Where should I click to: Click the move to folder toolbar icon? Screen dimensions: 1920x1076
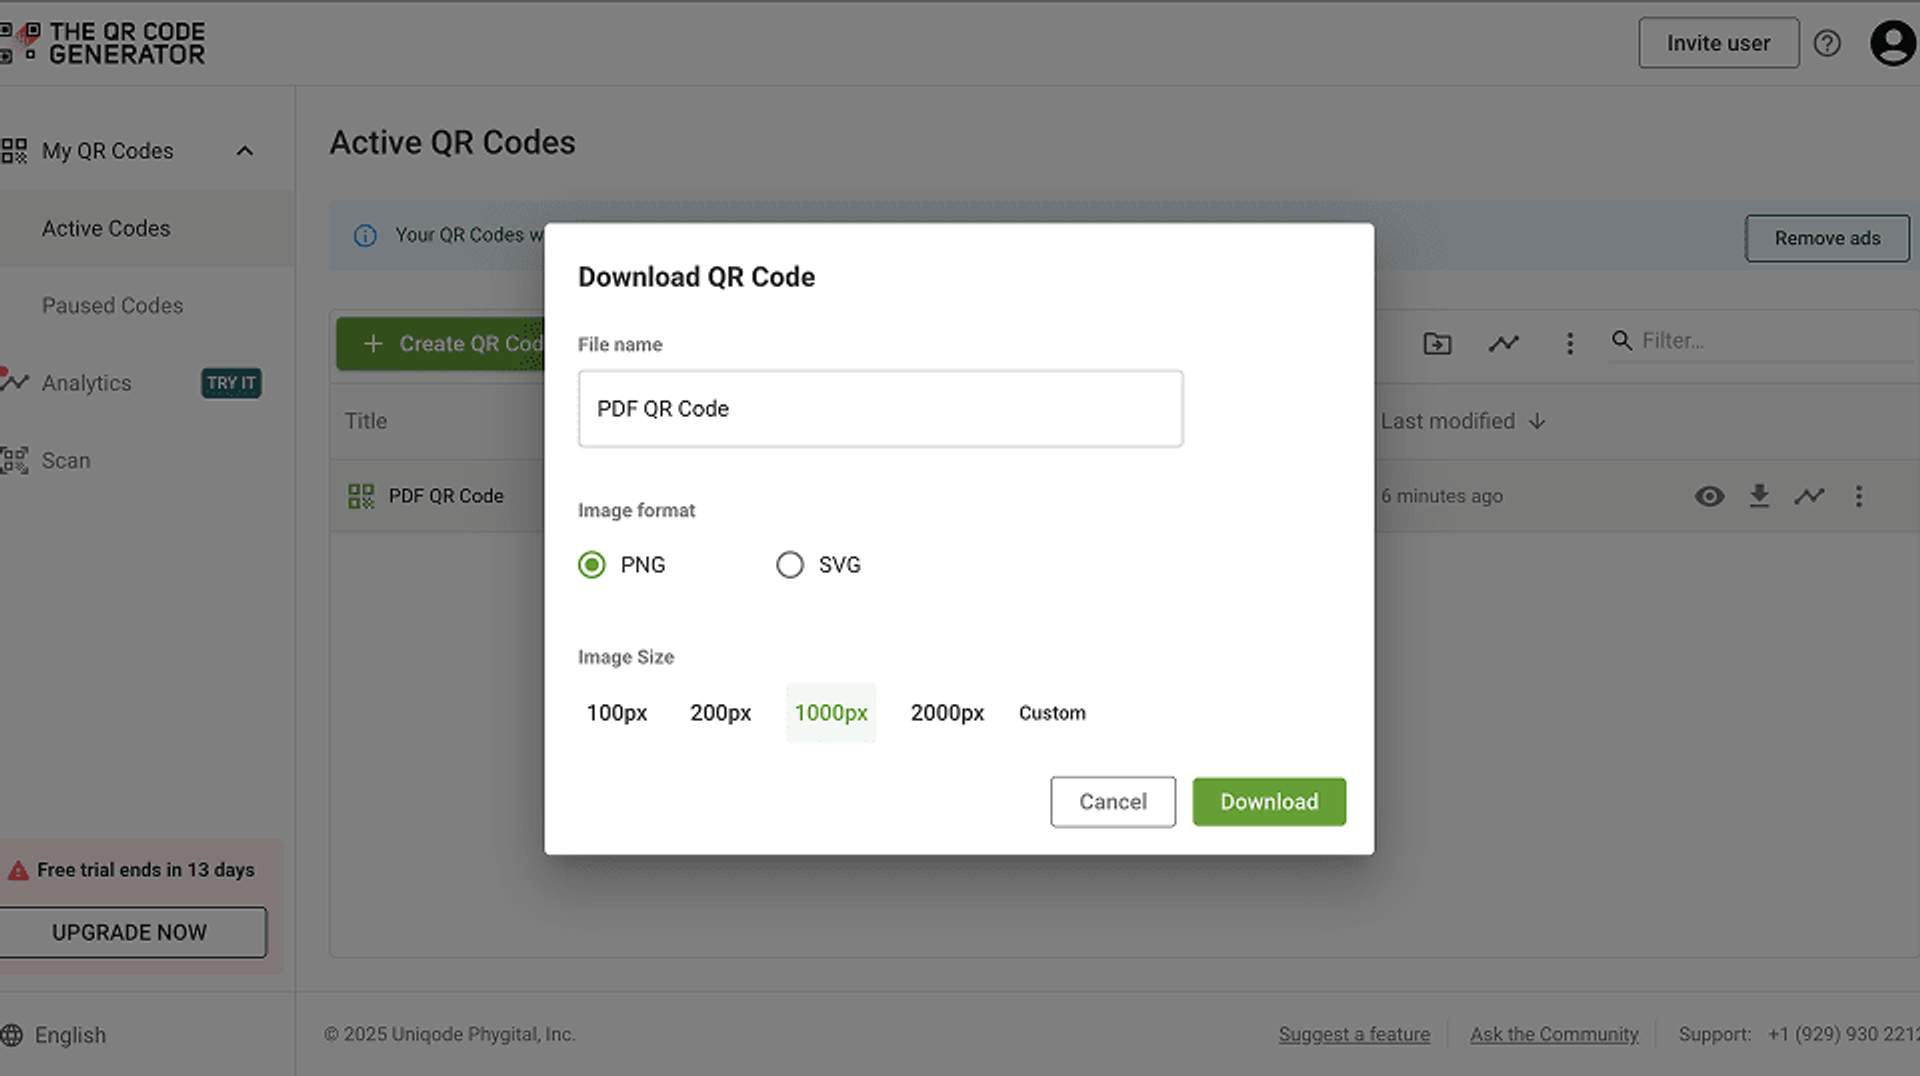[x=1437, y=343]
